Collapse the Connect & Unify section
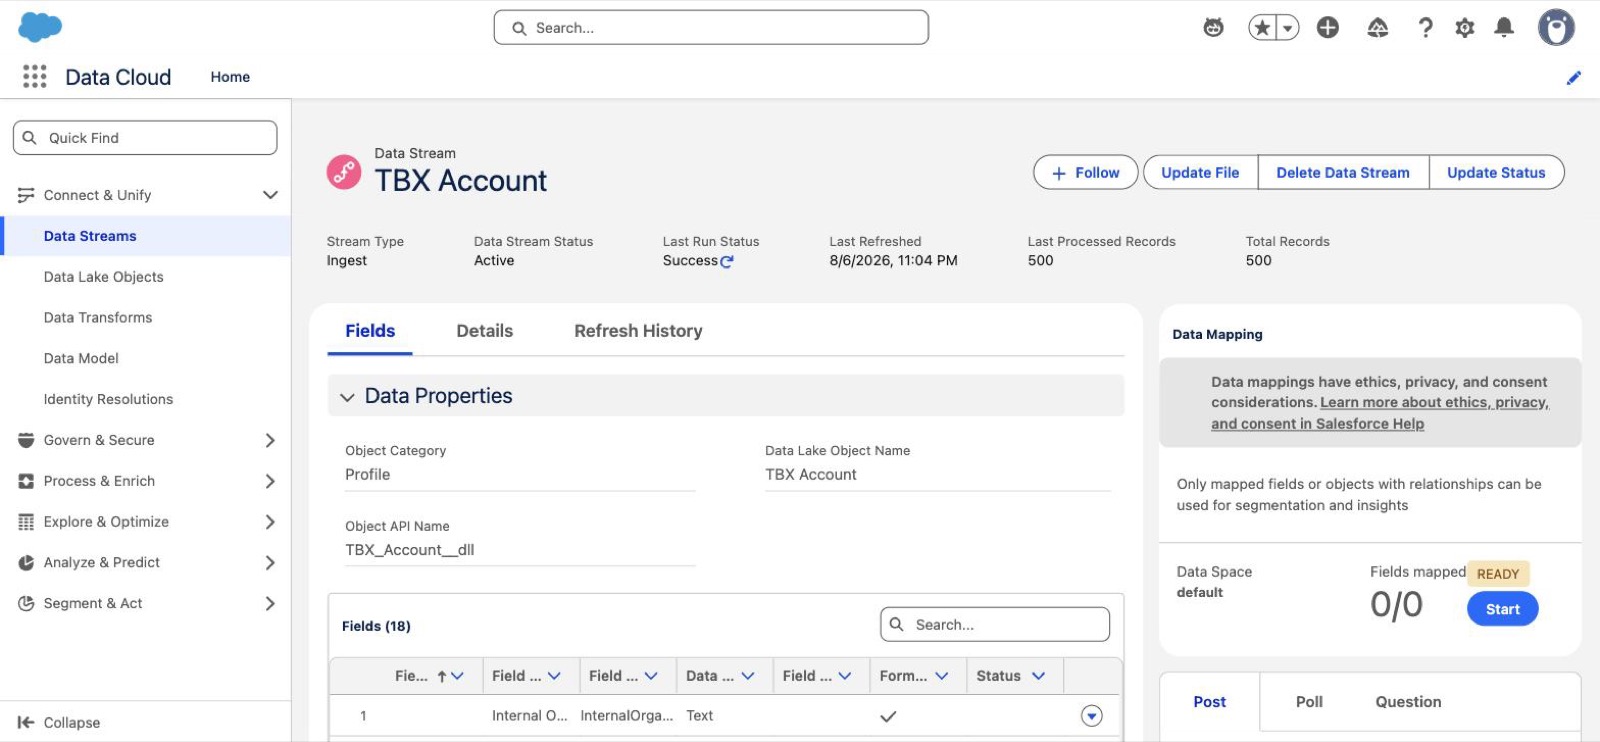This screenshot has height=742, width=1600. 270,195
